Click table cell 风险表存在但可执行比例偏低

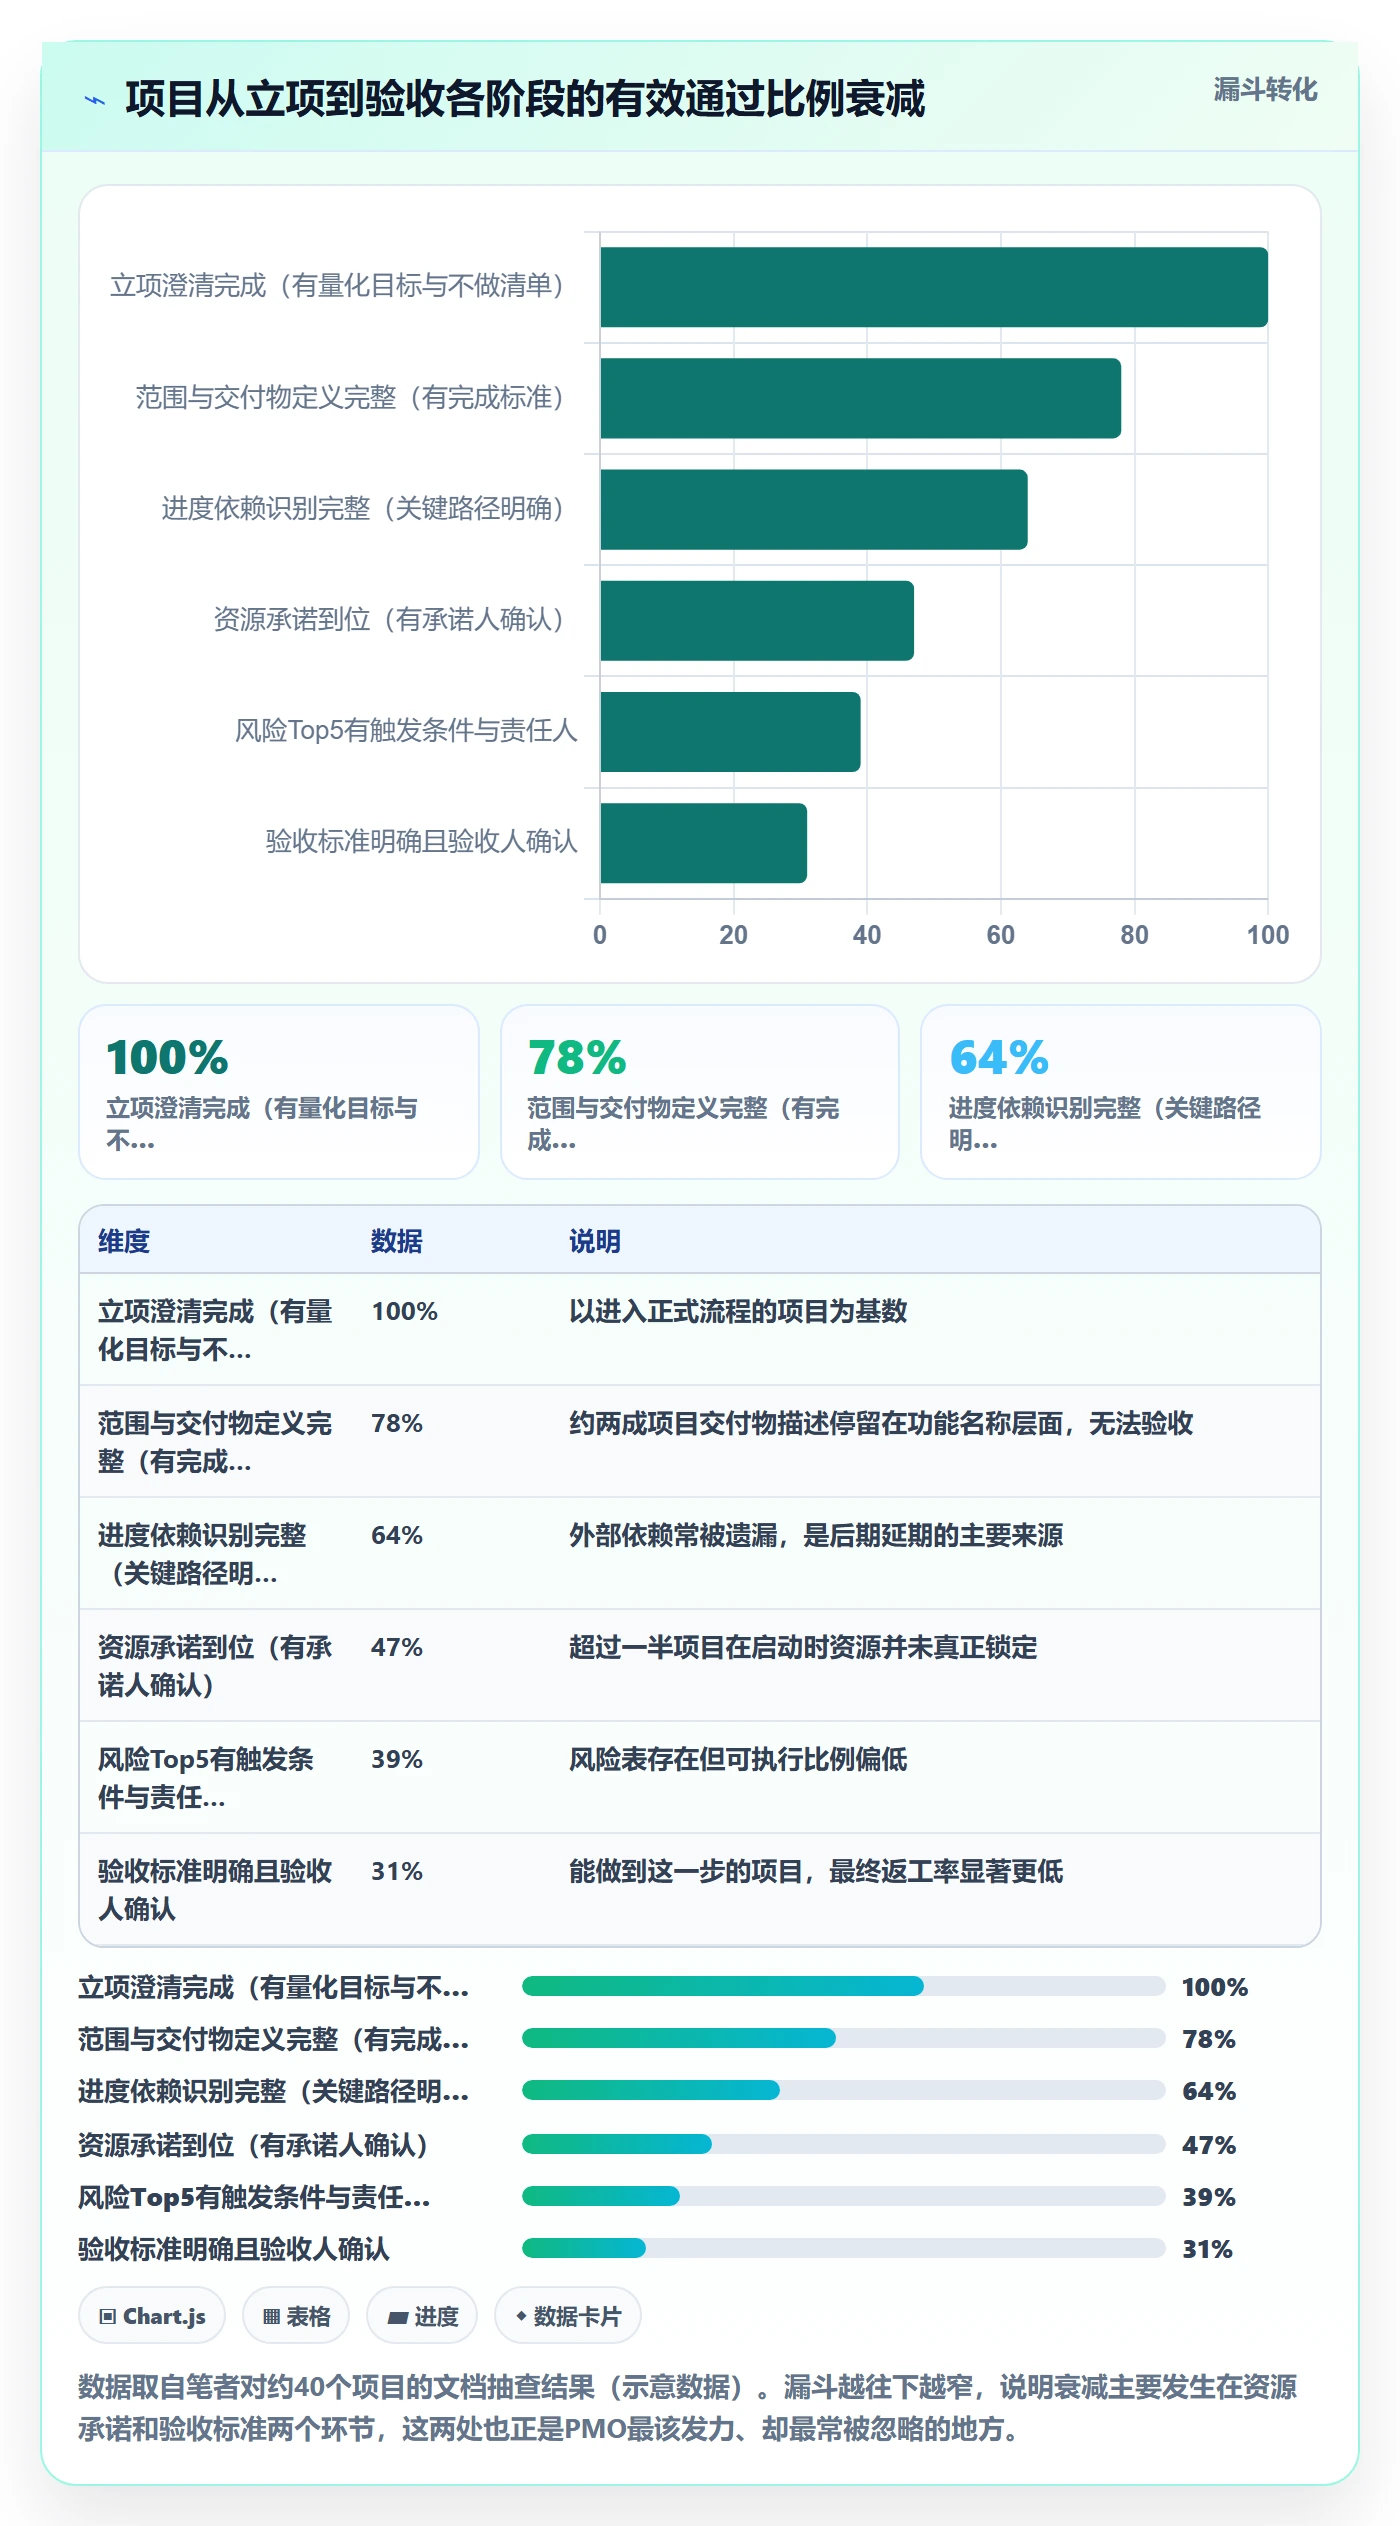click(738, 1759)
